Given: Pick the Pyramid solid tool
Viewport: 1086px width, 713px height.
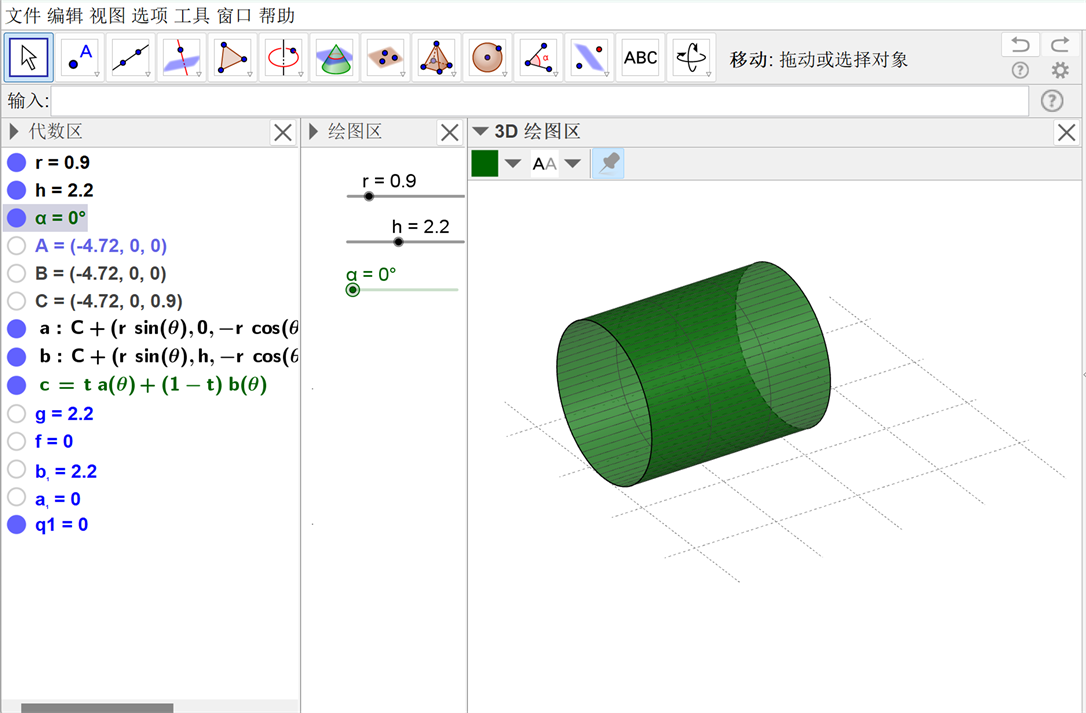Looking at the screenshot, I should pyautogui.click(x=435, y=58).
